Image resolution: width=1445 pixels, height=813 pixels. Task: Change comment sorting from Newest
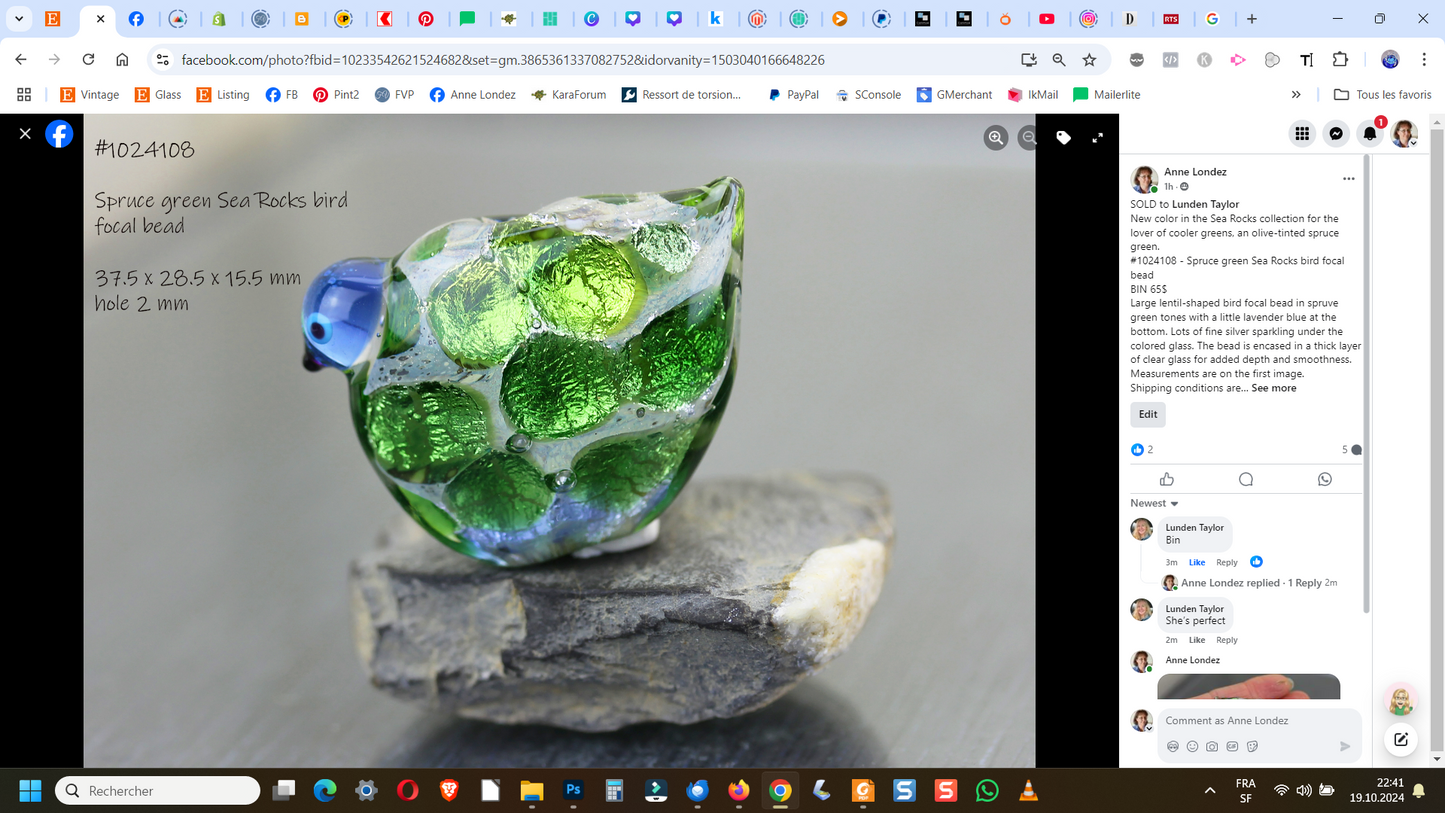tap(1154, 503)
